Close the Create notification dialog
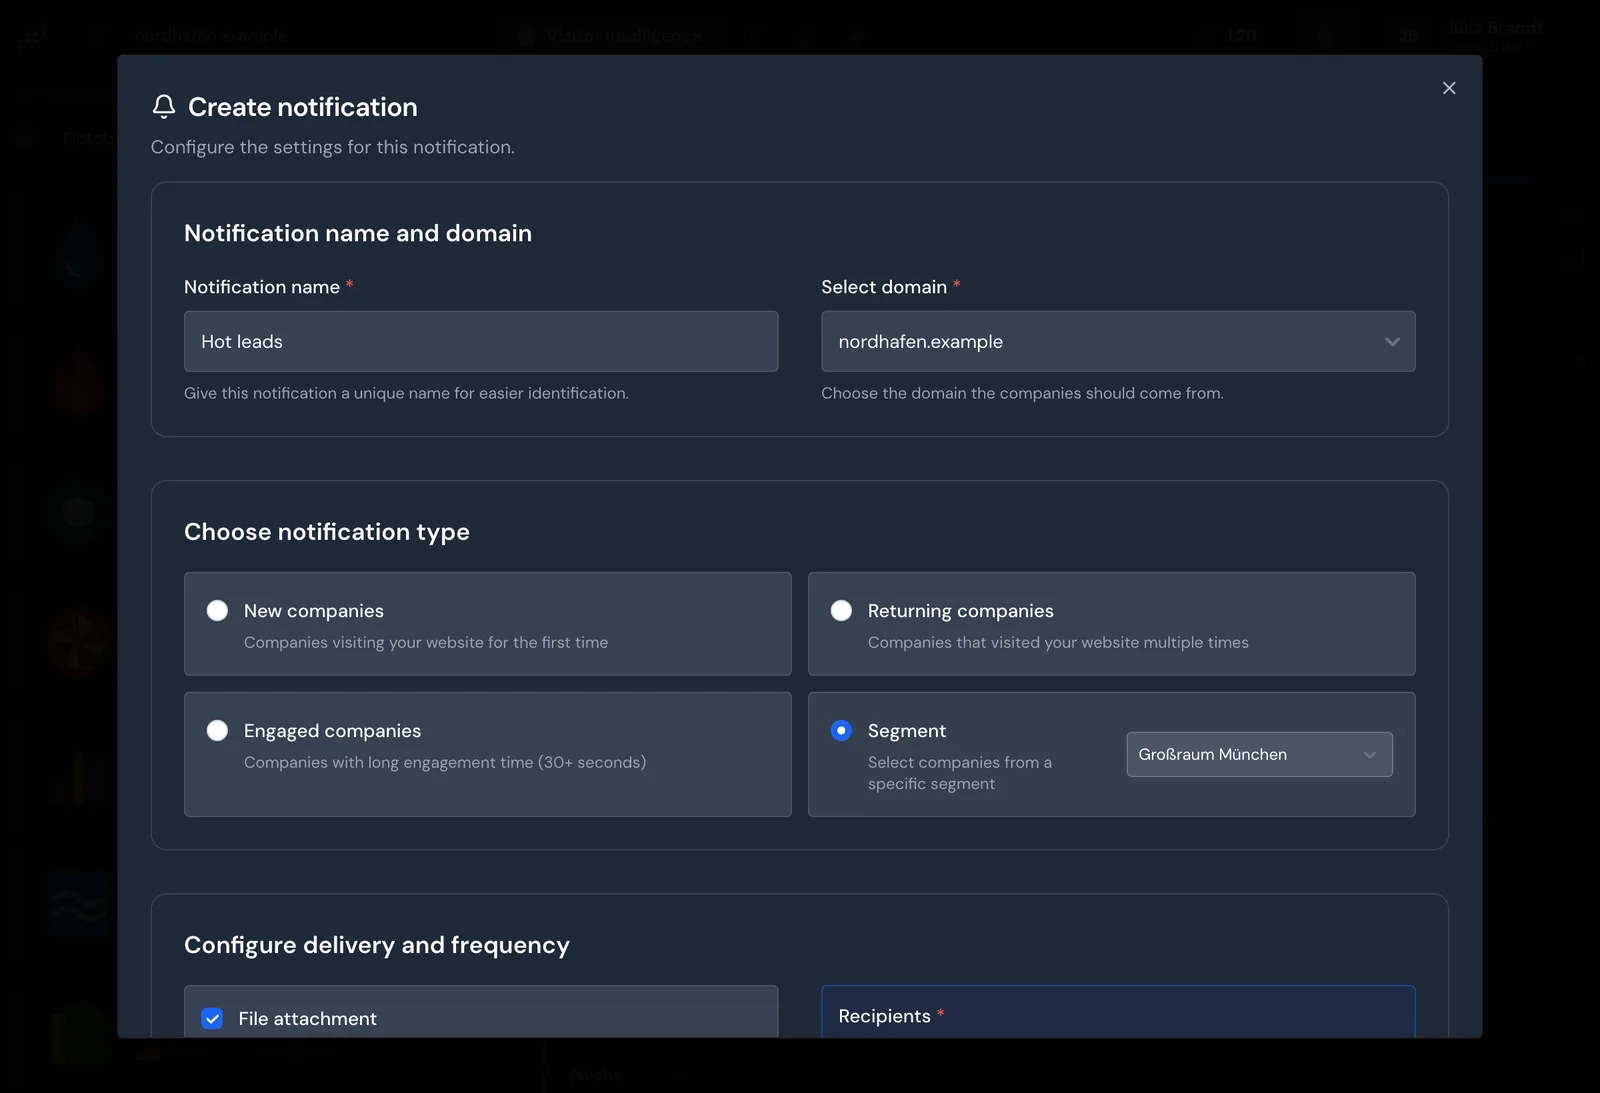1600x1093 pixels. tap(1449, 88)
